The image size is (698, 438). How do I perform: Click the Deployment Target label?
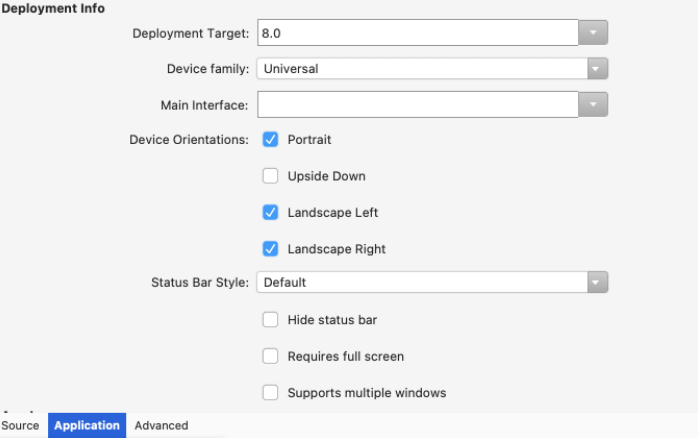tap(191, 33)
